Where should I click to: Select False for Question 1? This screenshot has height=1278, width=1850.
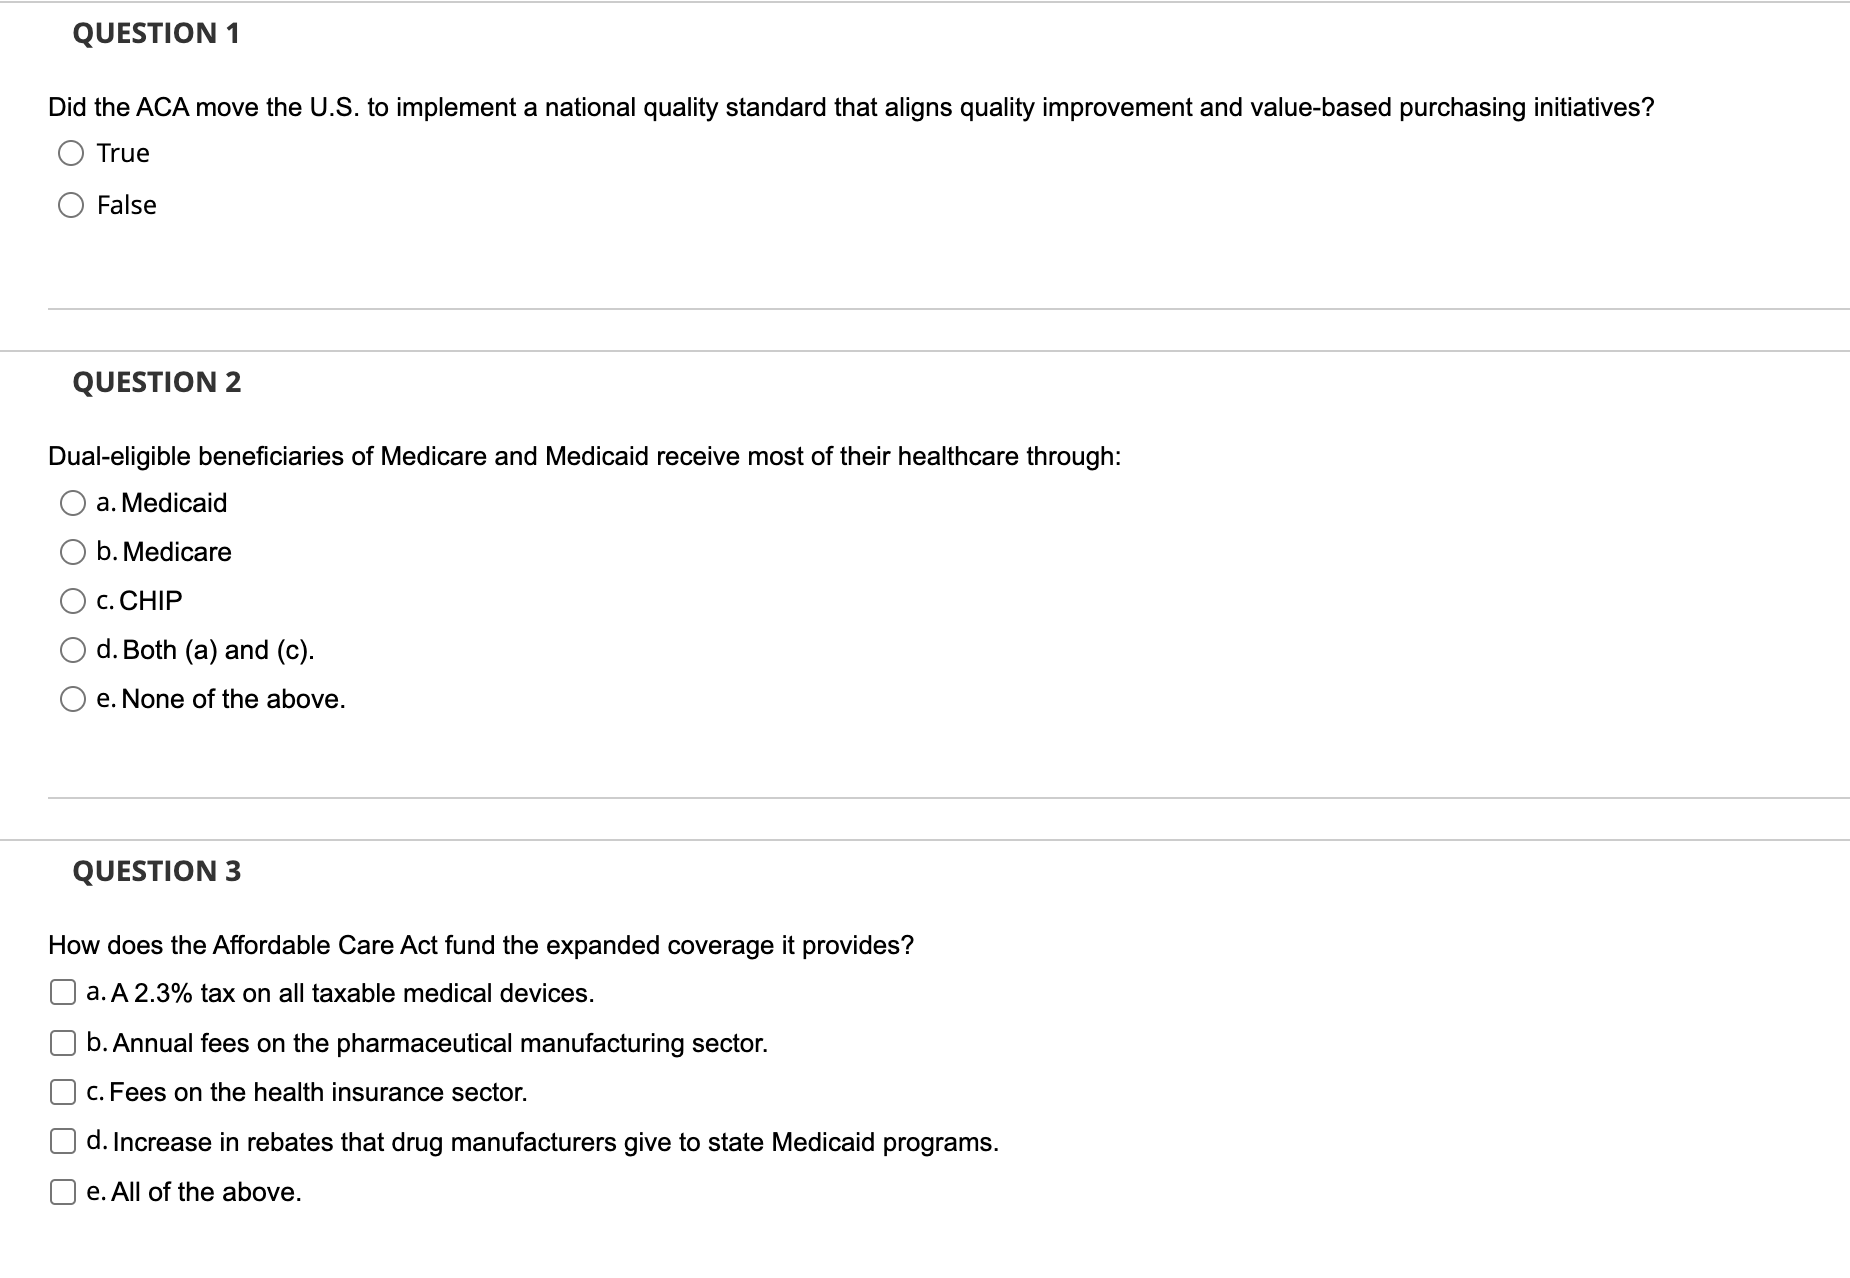pos(71,205)
